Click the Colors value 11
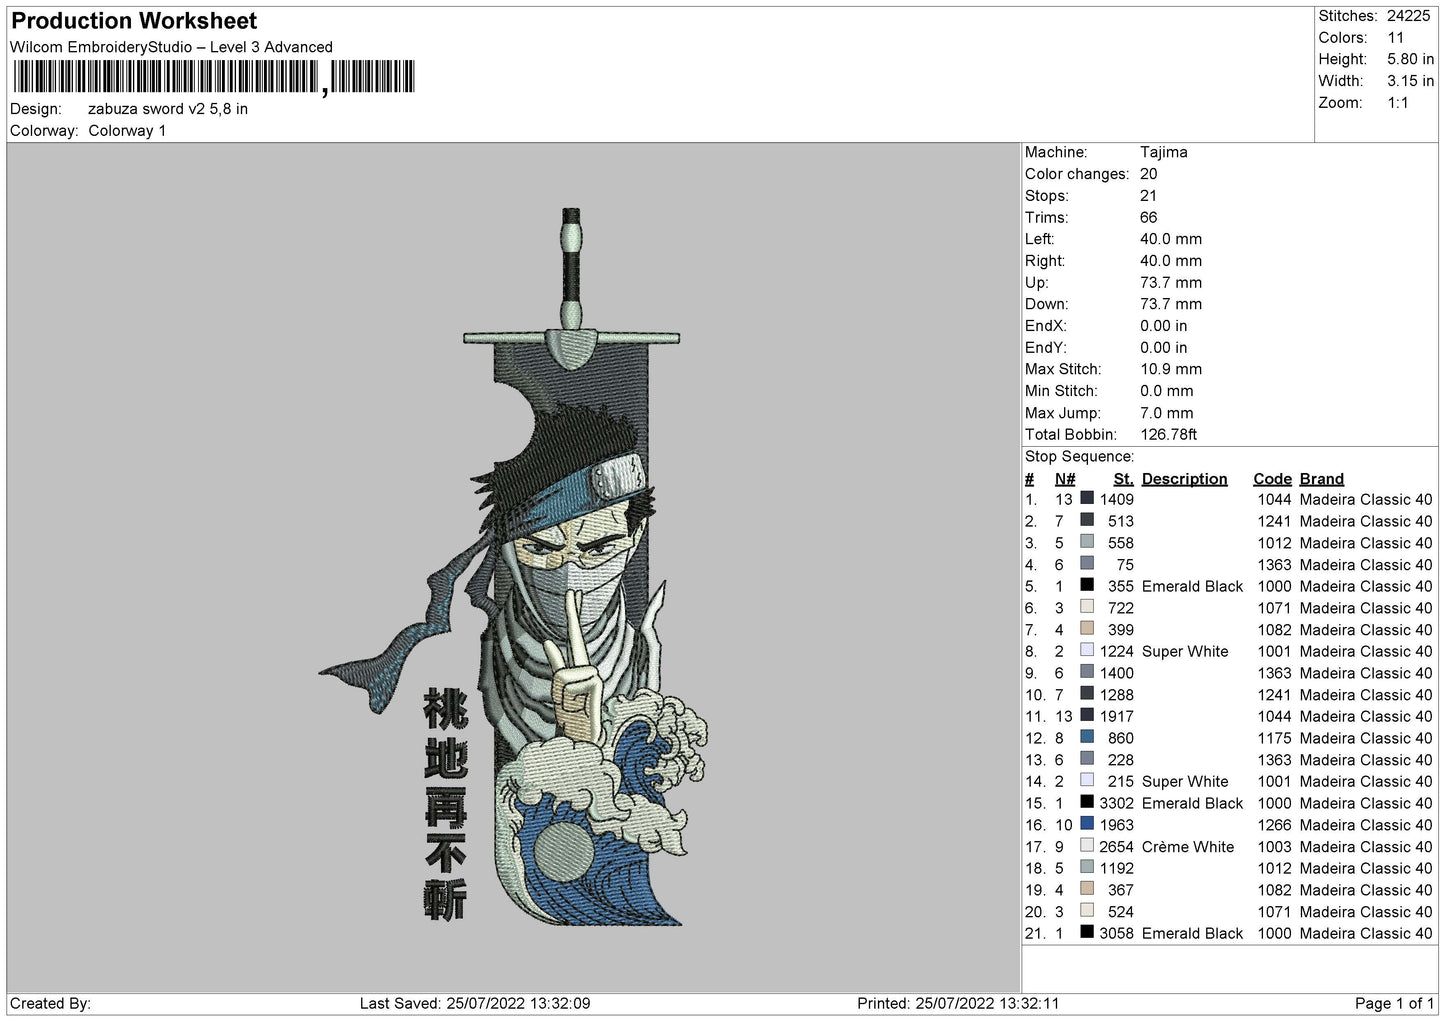 click(x=1396, y=38)
